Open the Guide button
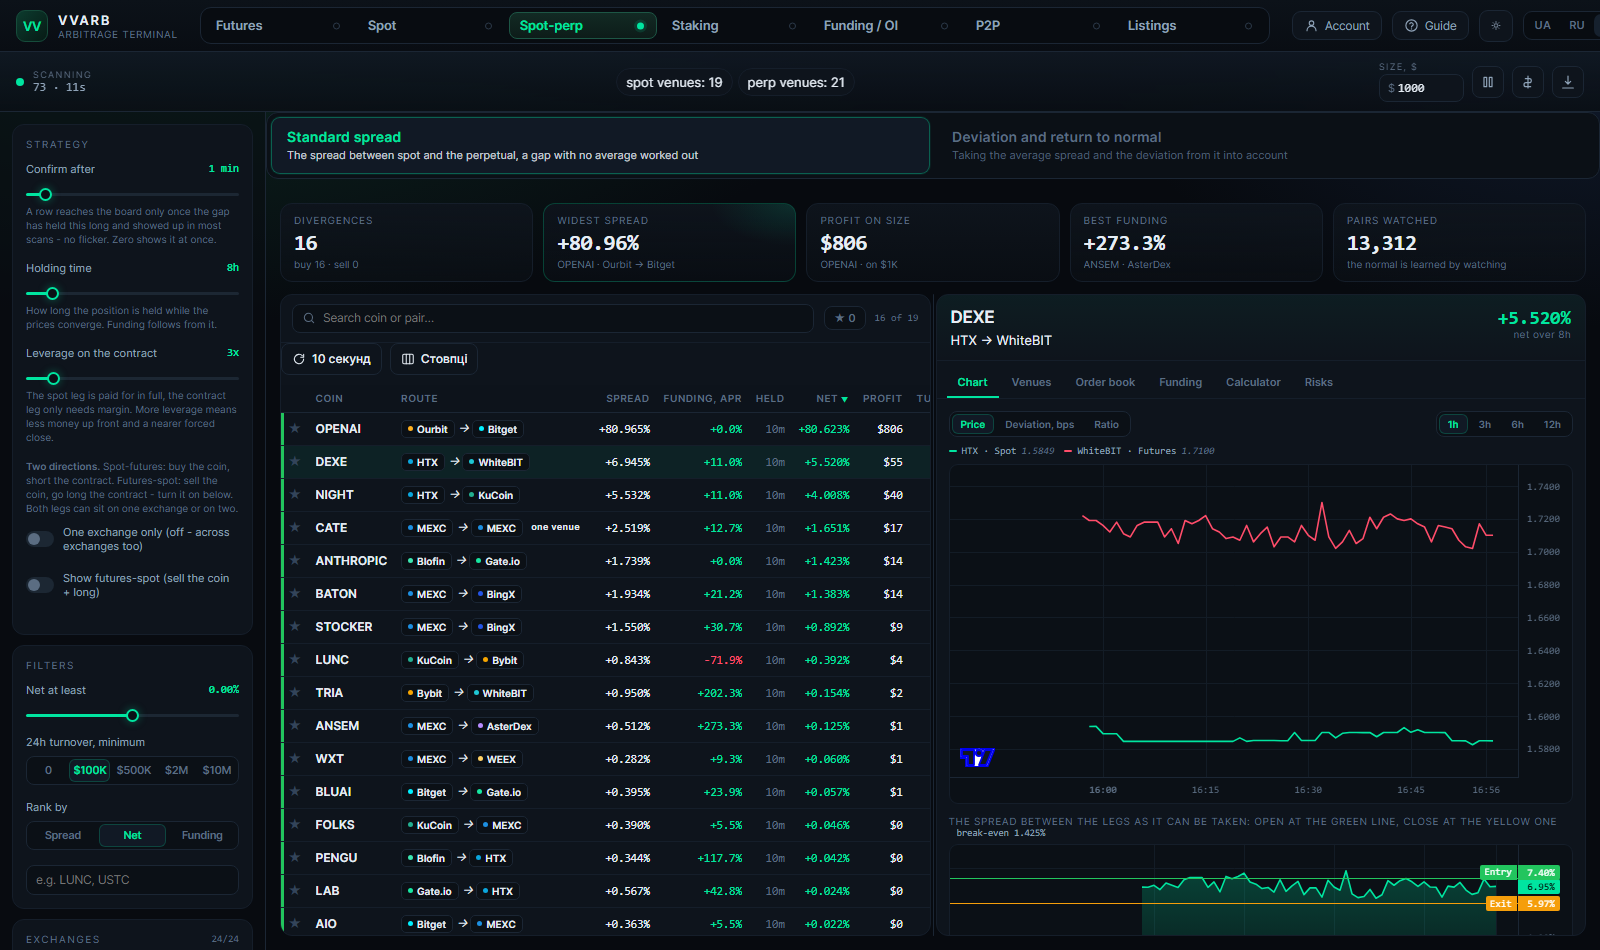The height and width of the screenshot is (950, 1600). pos(1430,26)
